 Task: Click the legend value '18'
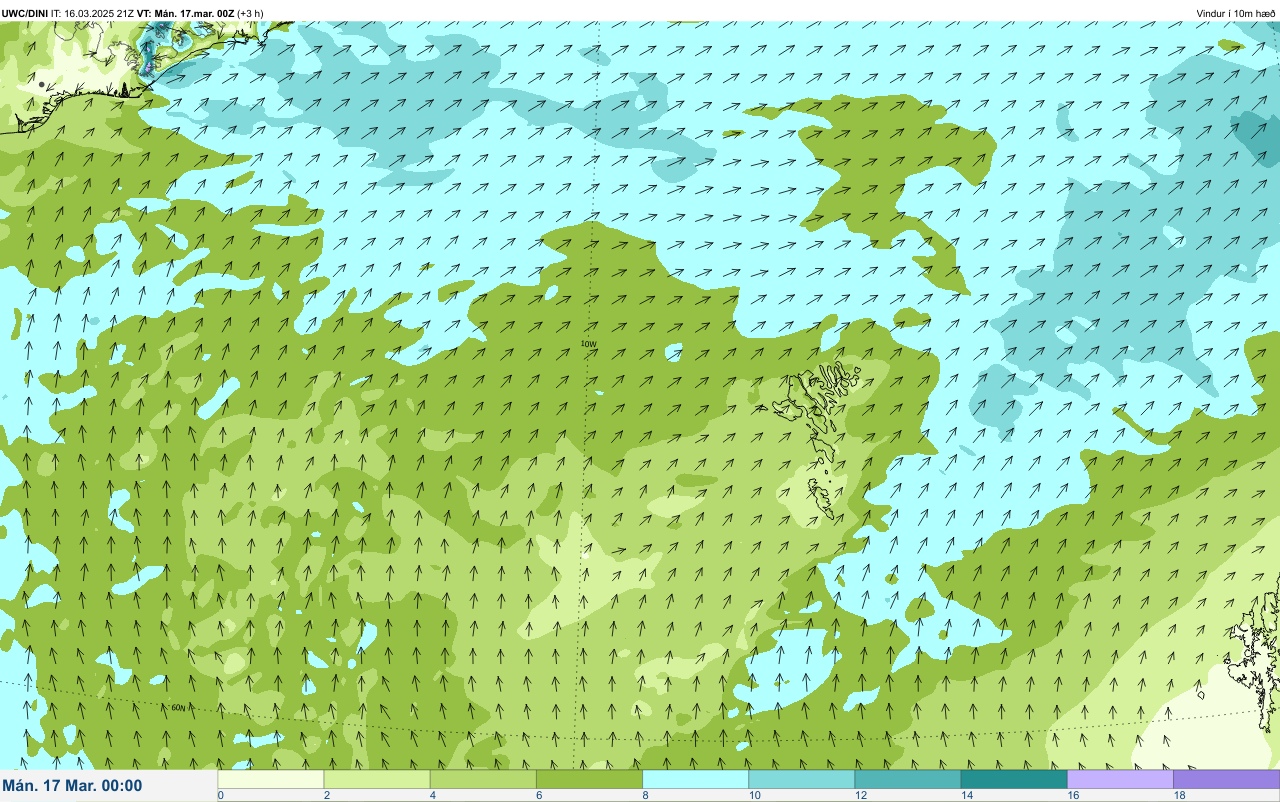tap(1178, 796)
